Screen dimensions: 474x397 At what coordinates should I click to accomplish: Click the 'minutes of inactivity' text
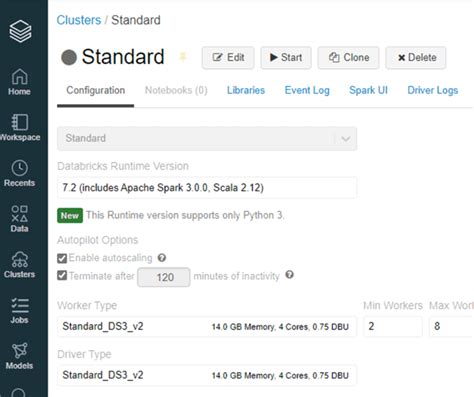tap(236, 276)
